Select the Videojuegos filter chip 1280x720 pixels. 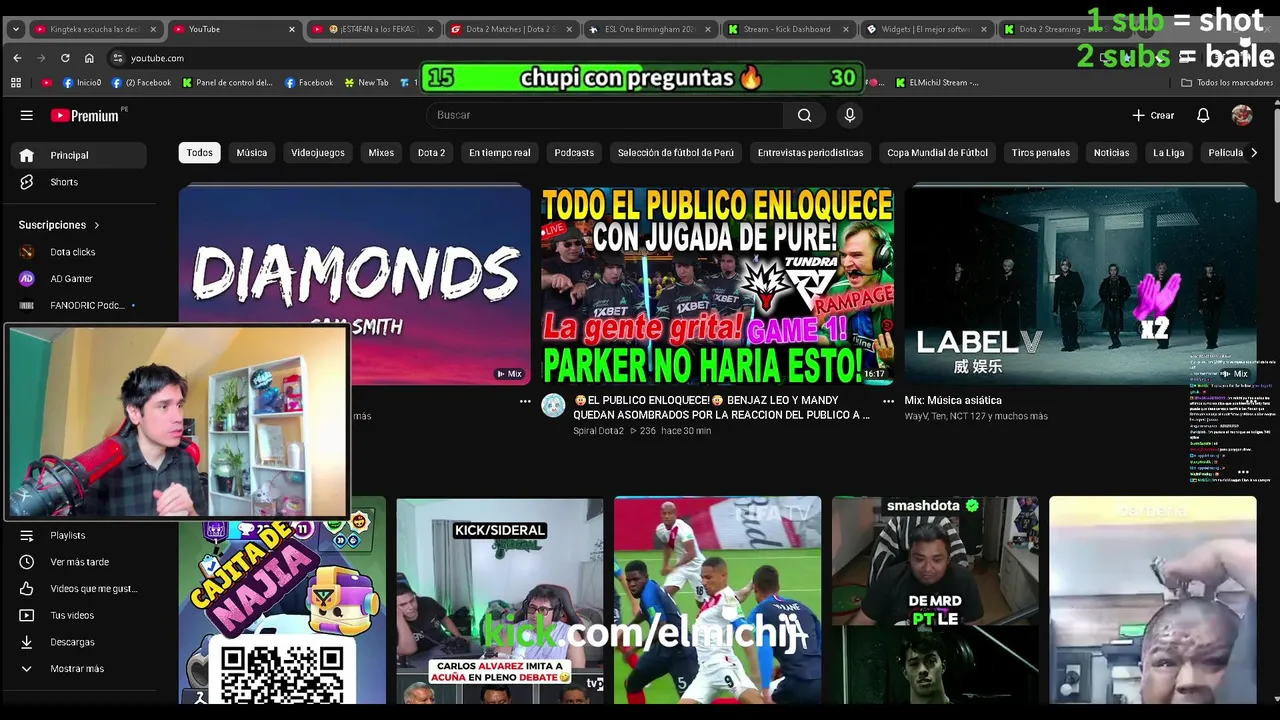[x=318, y=153]
